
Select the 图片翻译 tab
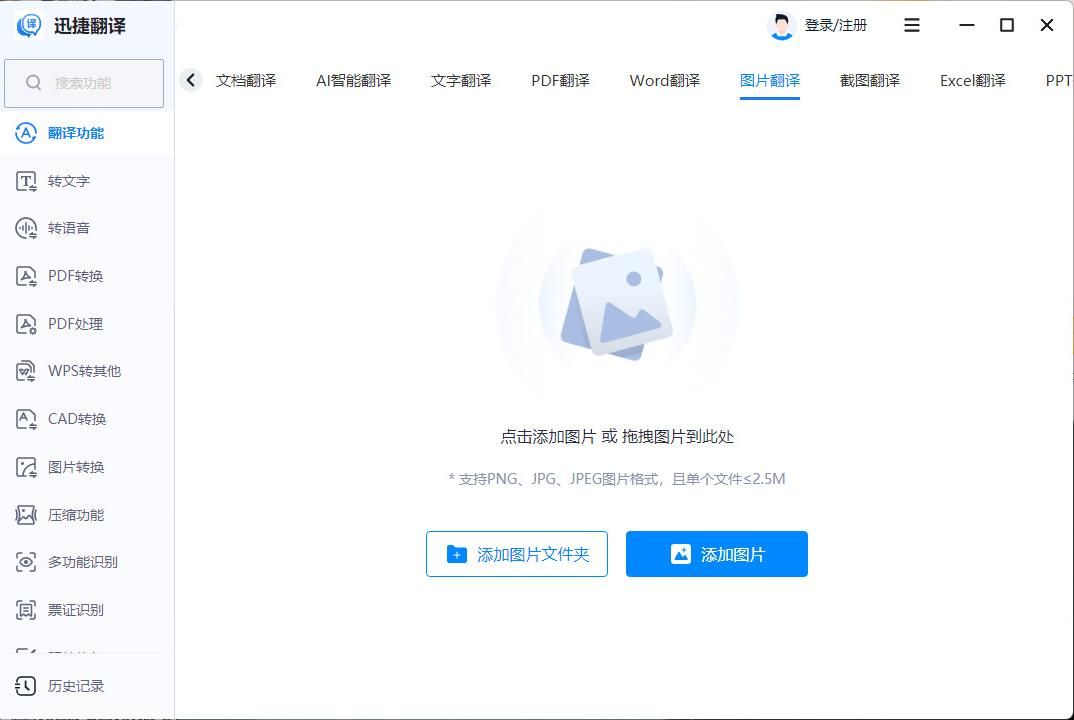point(770,81)
